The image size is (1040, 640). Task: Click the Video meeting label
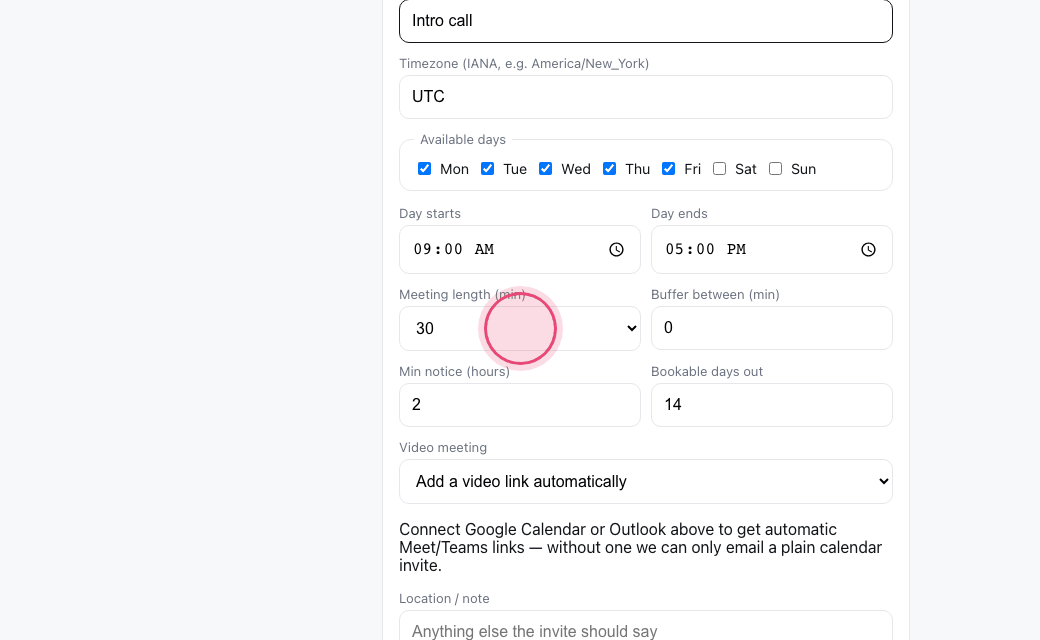(443, 448)
